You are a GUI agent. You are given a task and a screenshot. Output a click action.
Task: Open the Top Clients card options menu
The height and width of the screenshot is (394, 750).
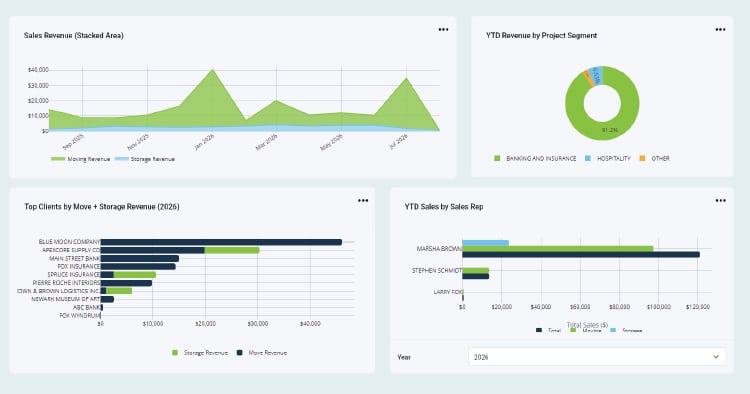tap(363, 201)
